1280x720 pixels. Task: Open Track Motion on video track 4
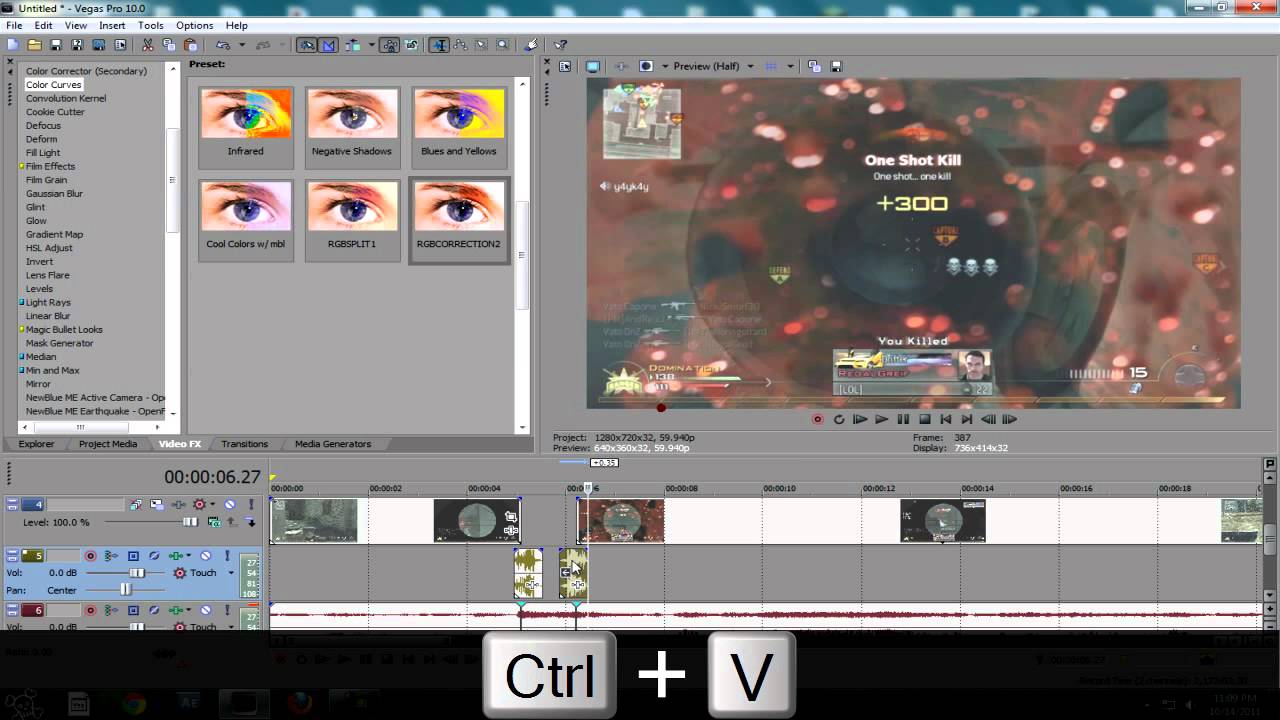pos(156,505)
